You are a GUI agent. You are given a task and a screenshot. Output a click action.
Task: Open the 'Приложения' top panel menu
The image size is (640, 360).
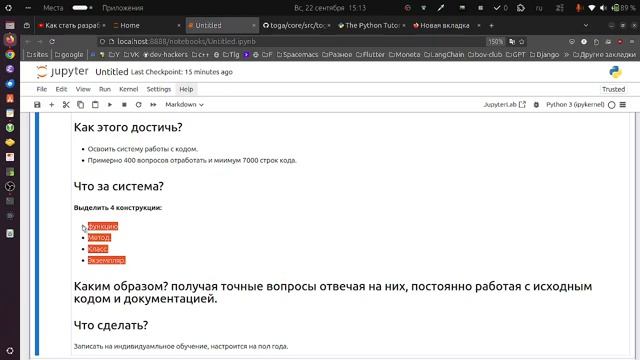(x=122, y=8)
